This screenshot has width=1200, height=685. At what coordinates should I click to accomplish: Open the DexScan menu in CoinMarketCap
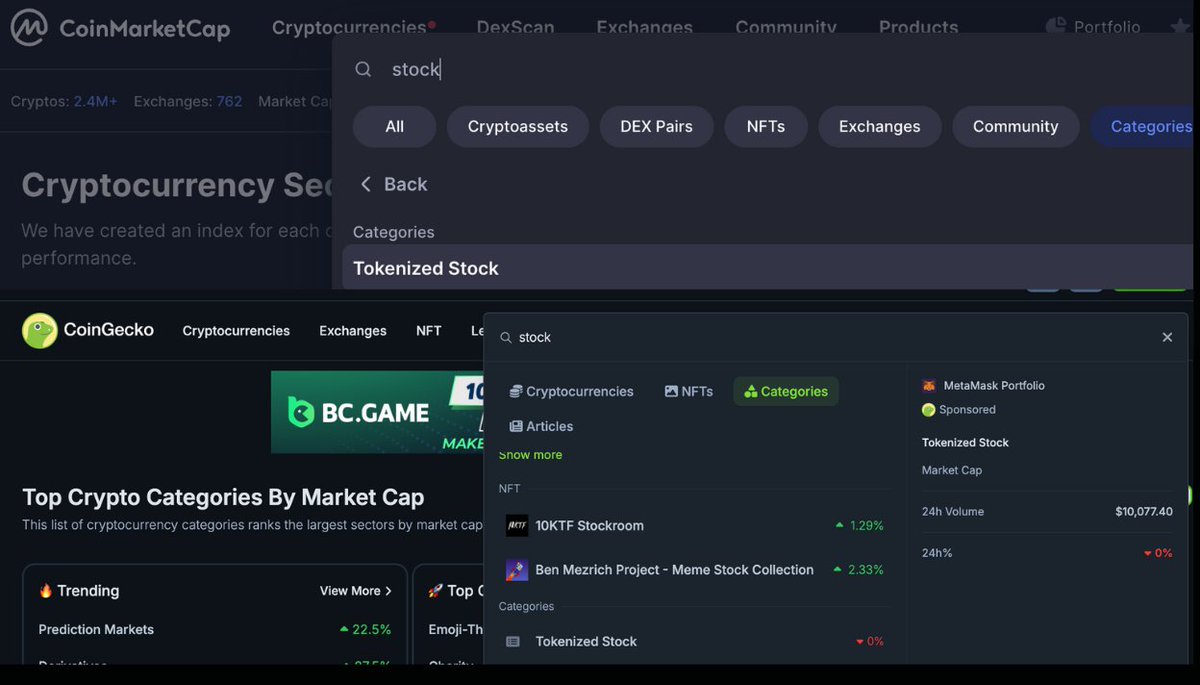click(515, 27)
